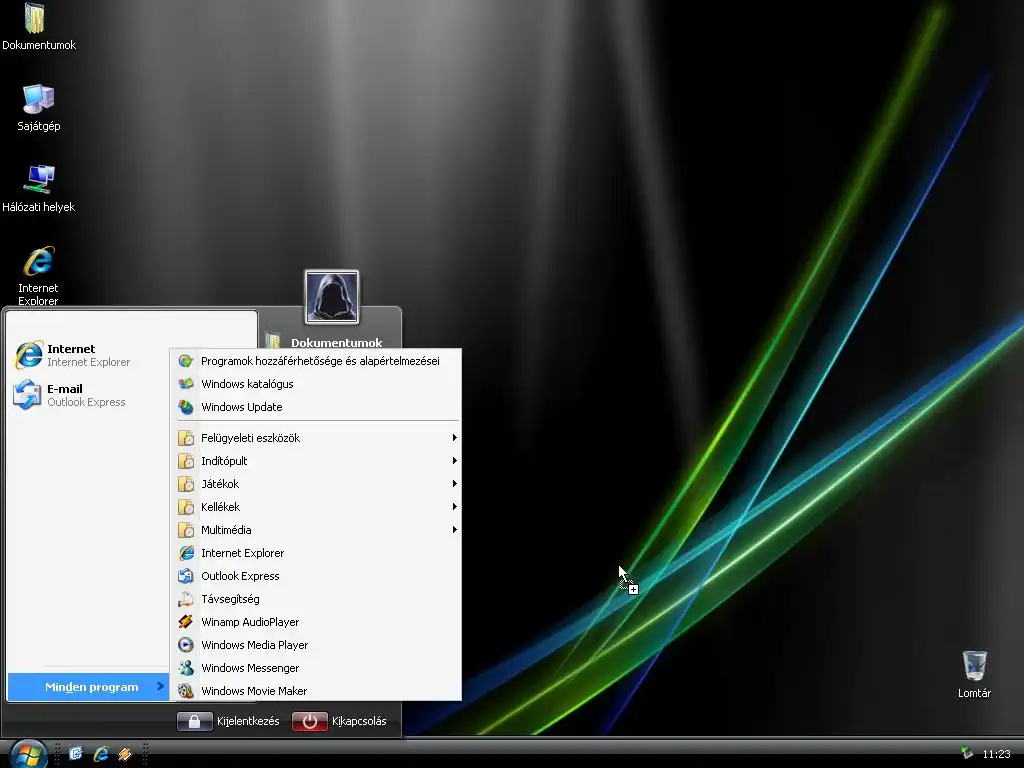This screenshot has width=1024, height=768.
Task: Click the Felügyeleti eszközök folder icon
Action: tap(186, 438)
